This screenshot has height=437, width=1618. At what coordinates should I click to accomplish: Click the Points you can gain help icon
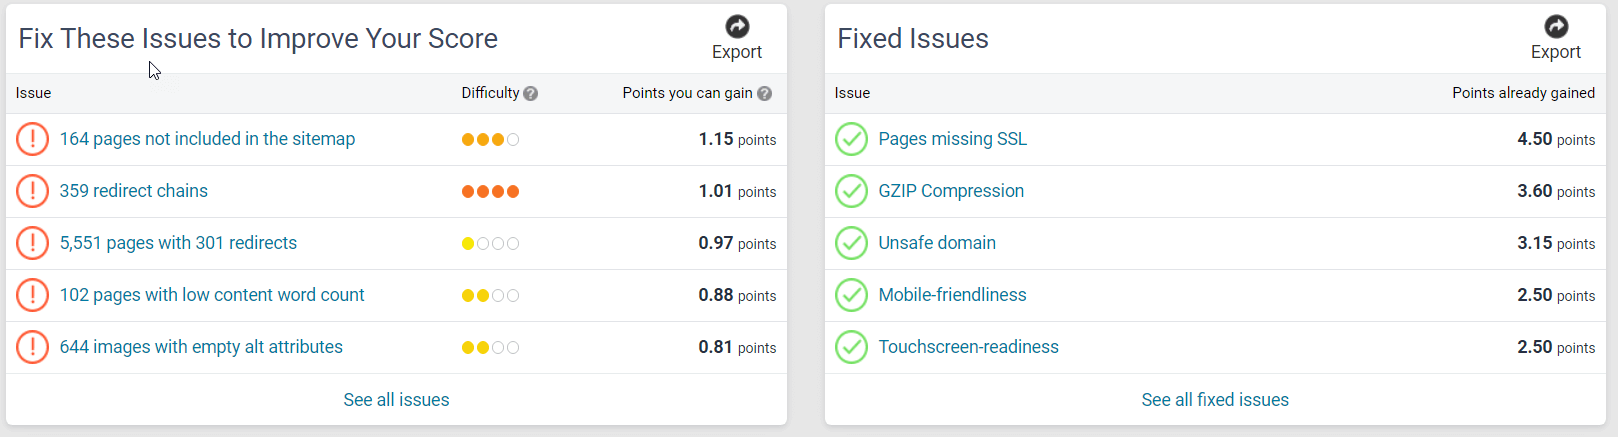765,94
